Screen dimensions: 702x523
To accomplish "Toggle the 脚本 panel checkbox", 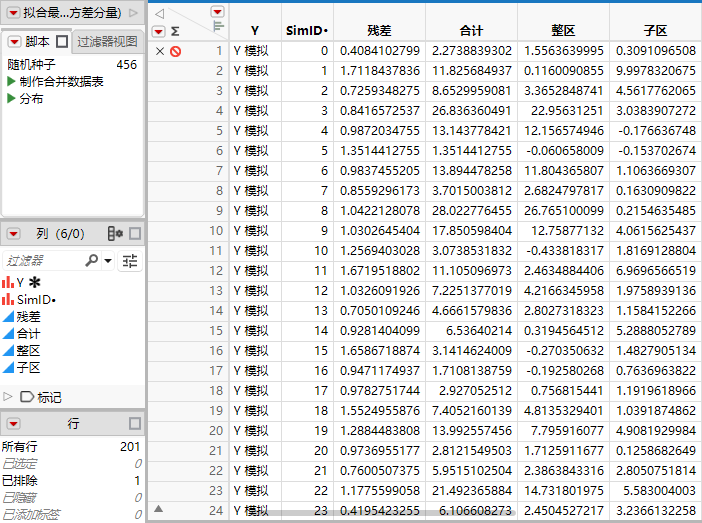I will coord(62,42).
